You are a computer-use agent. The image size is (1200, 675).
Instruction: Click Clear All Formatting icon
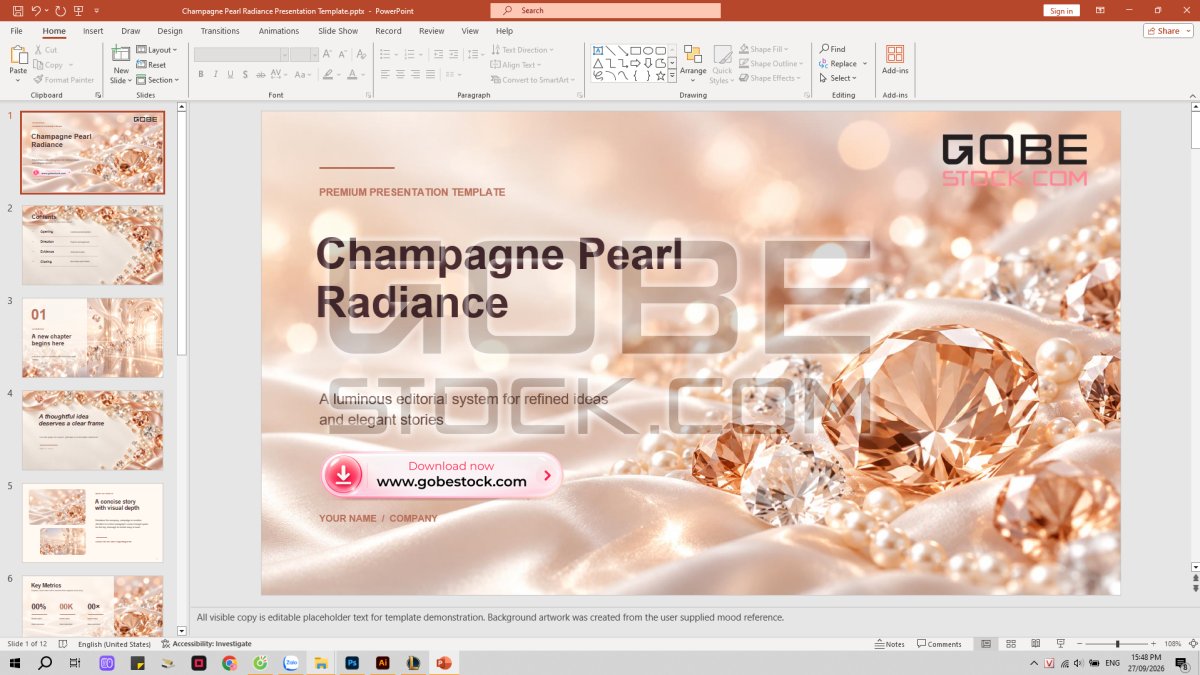click(x=361, y=54)
